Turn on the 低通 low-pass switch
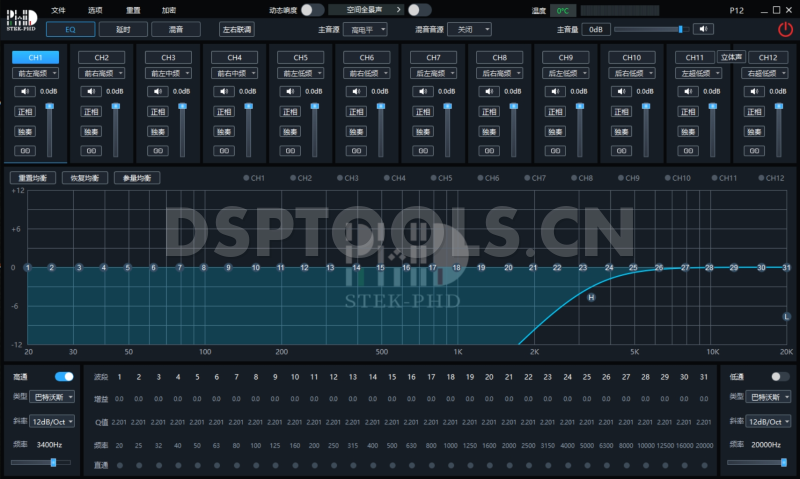 coord(780,376)
